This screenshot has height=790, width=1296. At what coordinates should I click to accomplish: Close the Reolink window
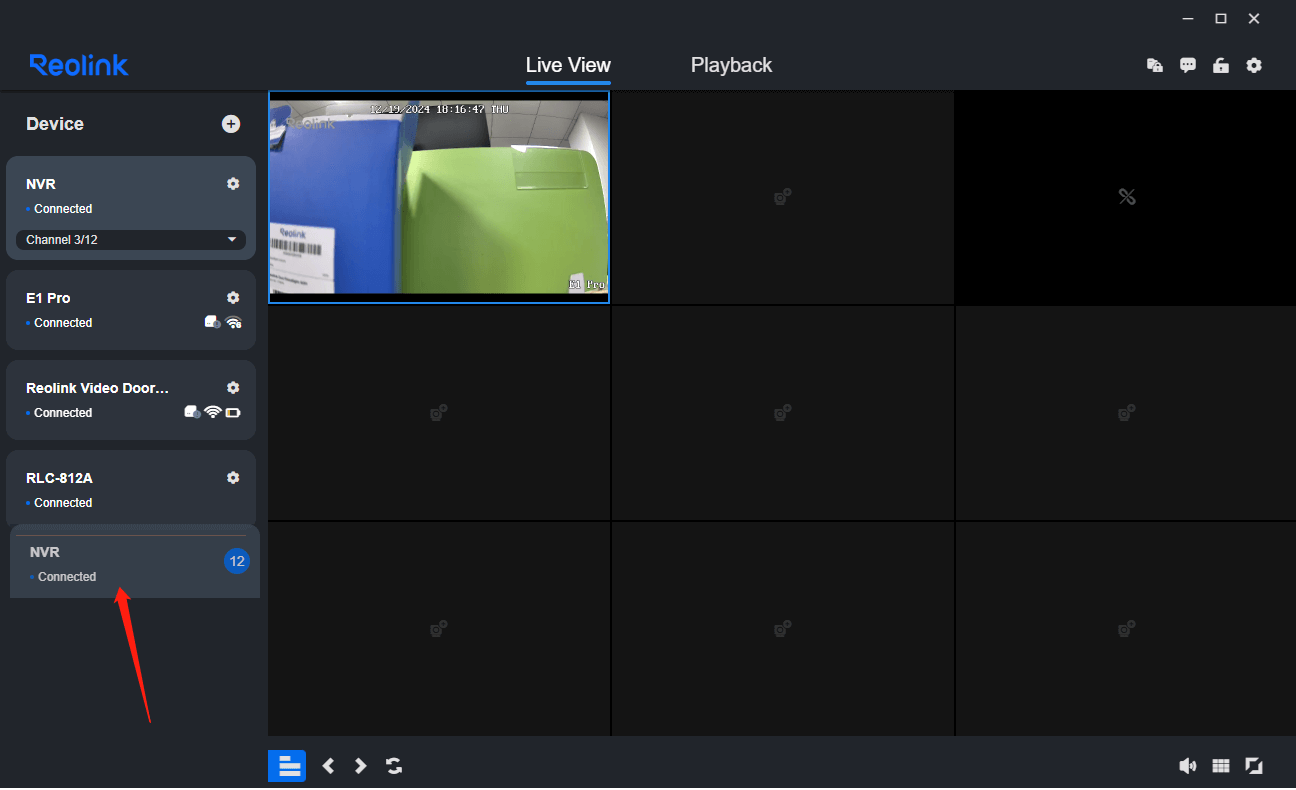pyautogui.click(x=1254, y=19)
